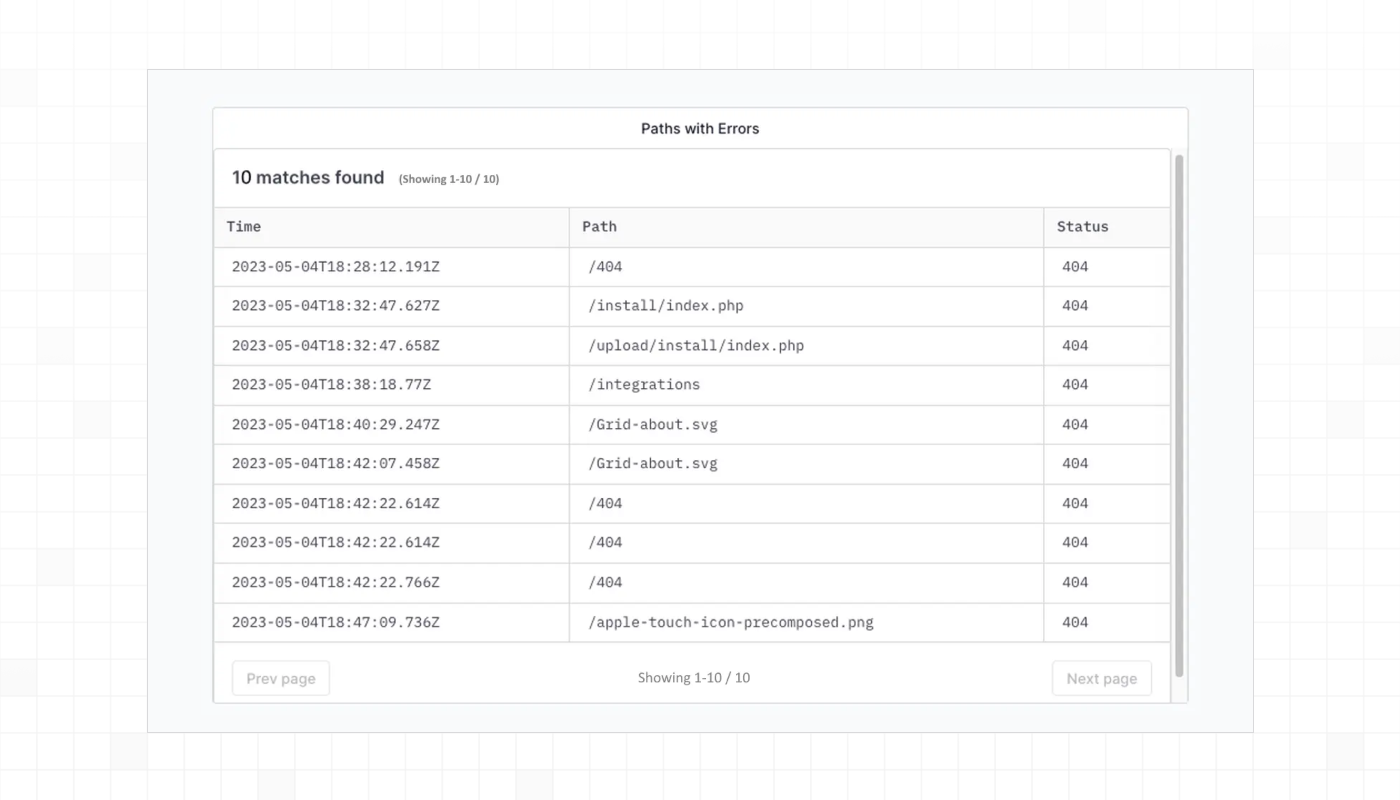Click the Showing 1-10 / 10 label
The image size is (1400, 800).
pyautogui.click(x=694, y=677)
